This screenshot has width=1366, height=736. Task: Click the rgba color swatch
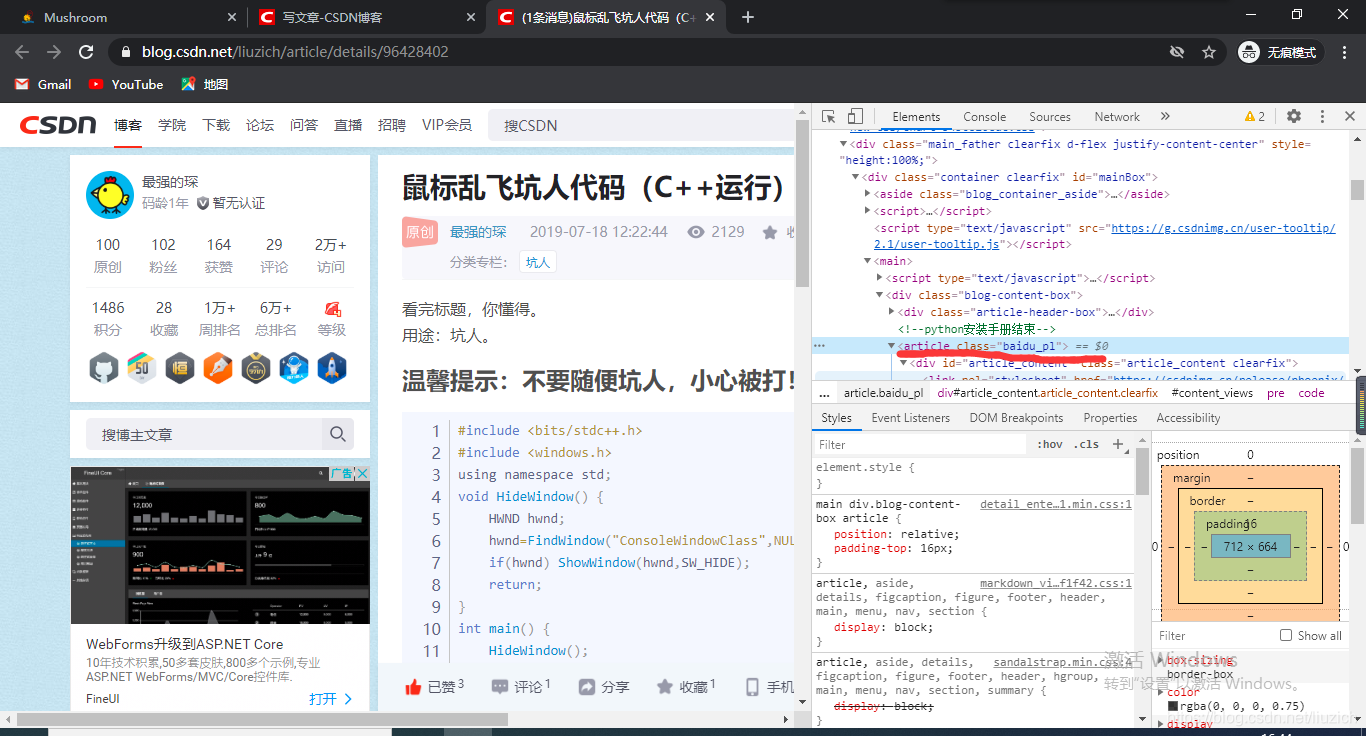pyautogui.click(x=1173, y=706)
